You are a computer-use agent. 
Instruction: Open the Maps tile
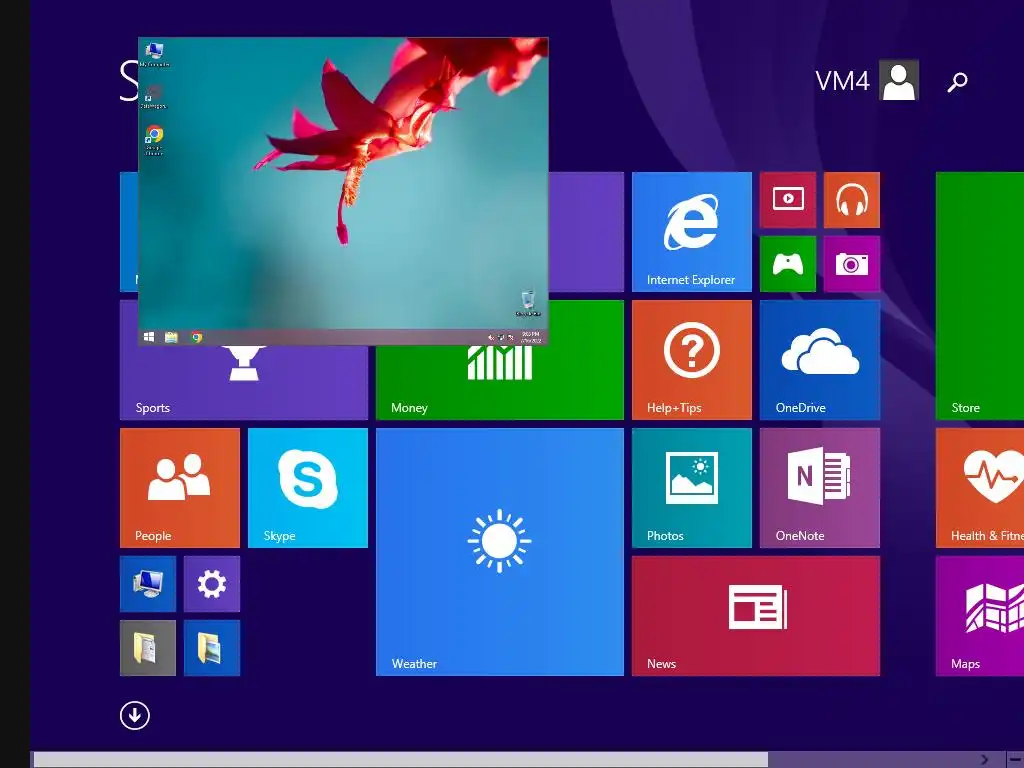click(980, 616)
